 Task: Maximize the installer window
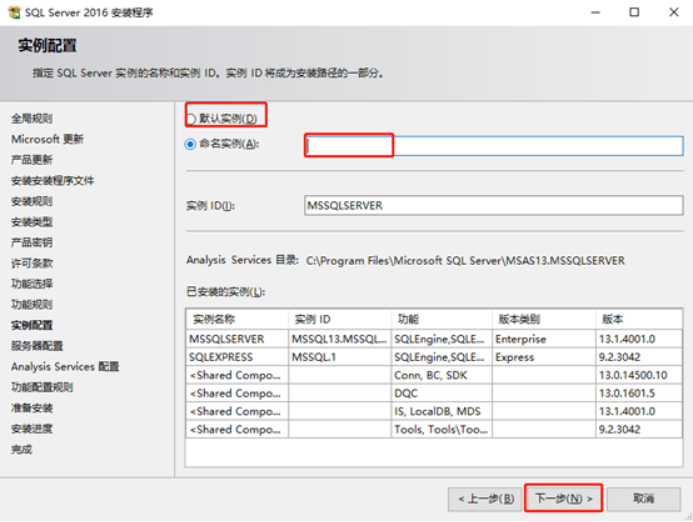(634, 12)
